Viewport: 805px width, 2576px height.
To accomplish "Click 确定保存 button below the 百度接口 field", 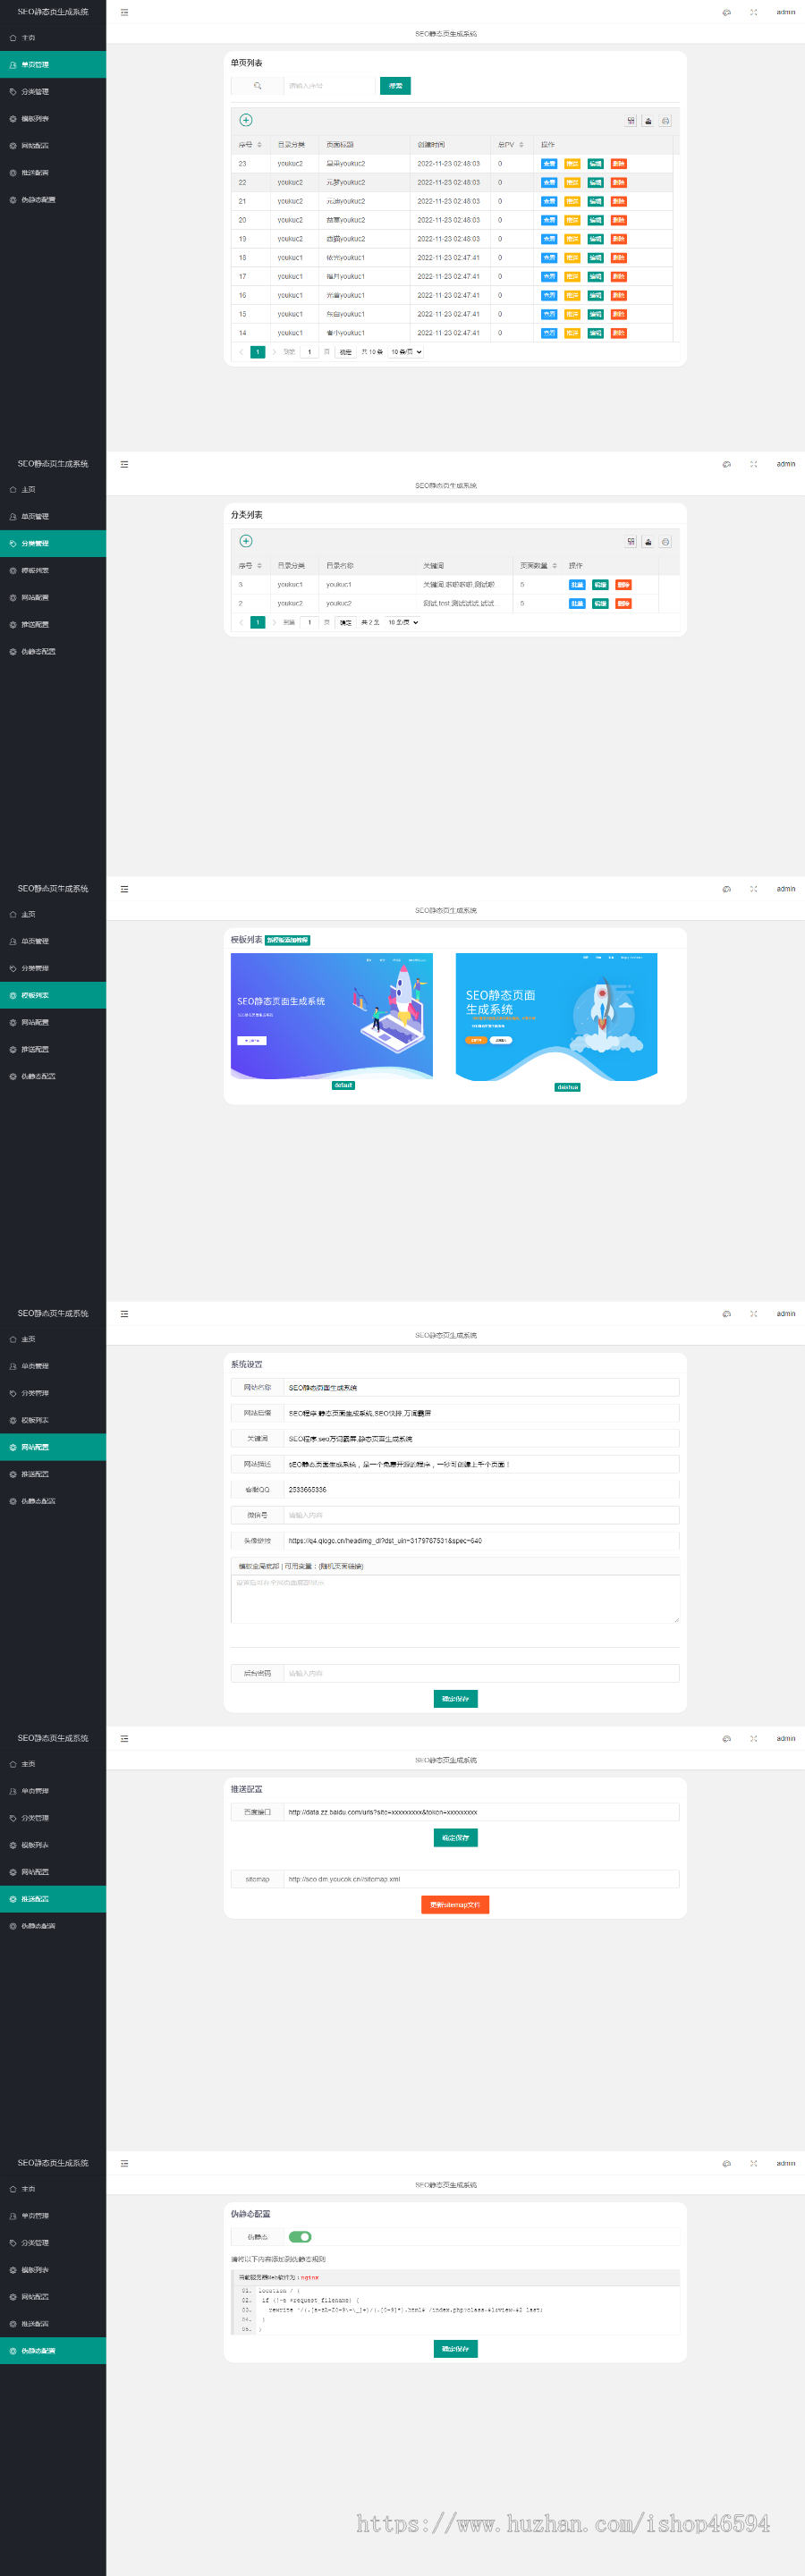I will coord(455,1838).
